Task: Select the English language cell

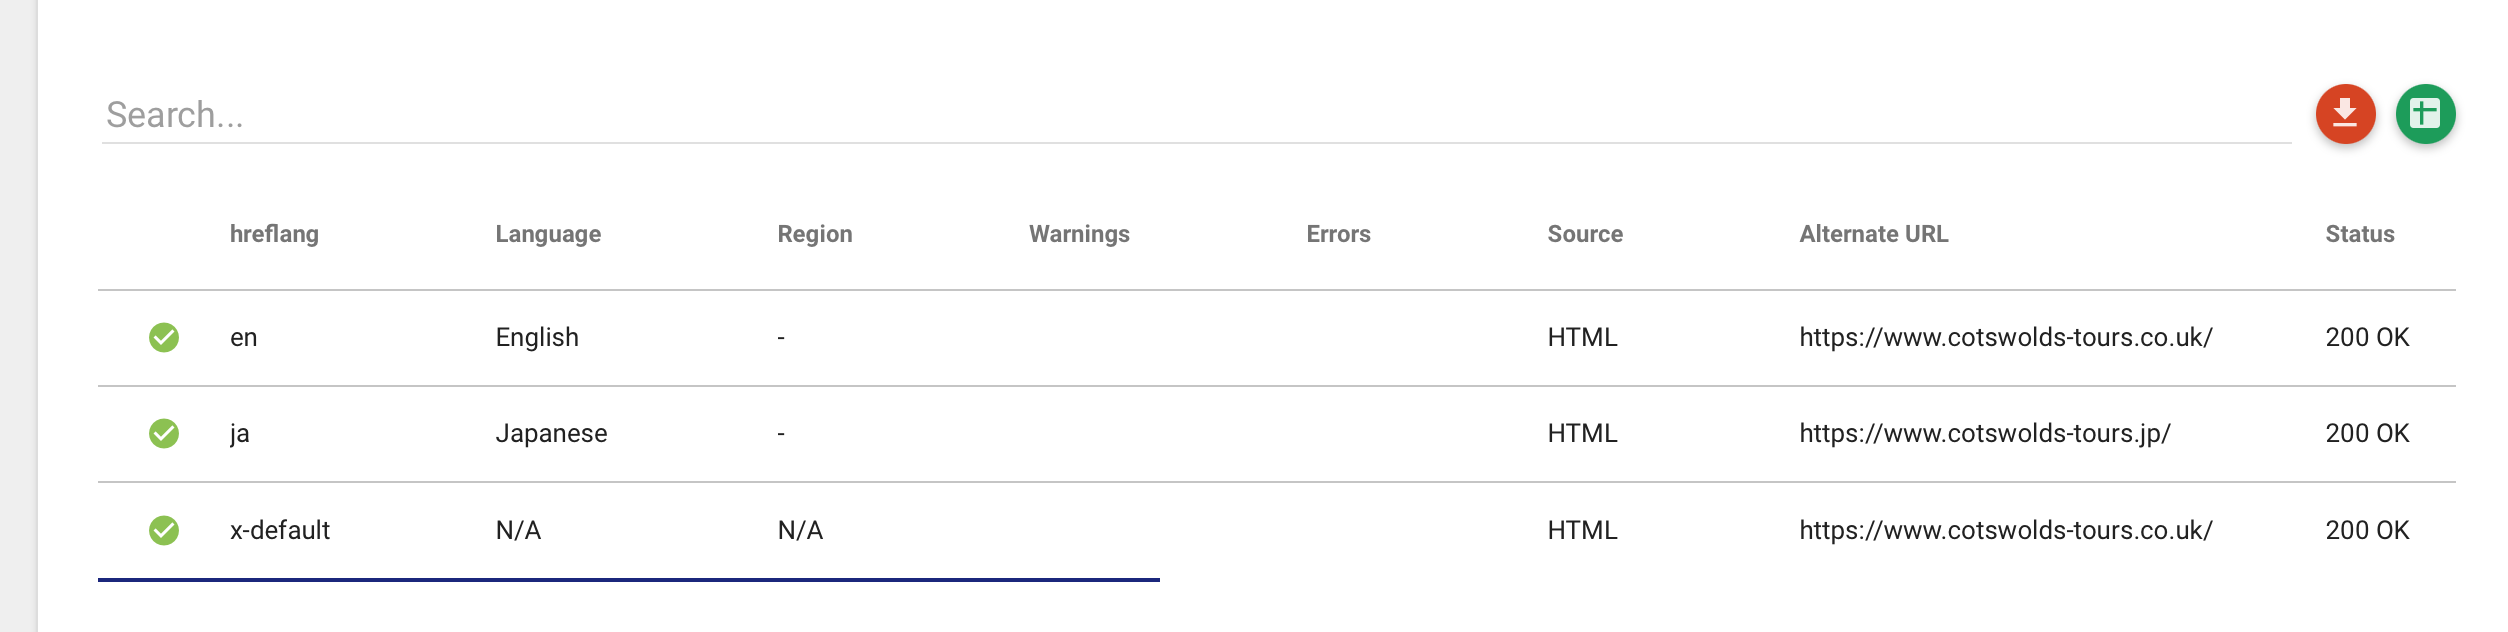Action: (x=537, y=338)
